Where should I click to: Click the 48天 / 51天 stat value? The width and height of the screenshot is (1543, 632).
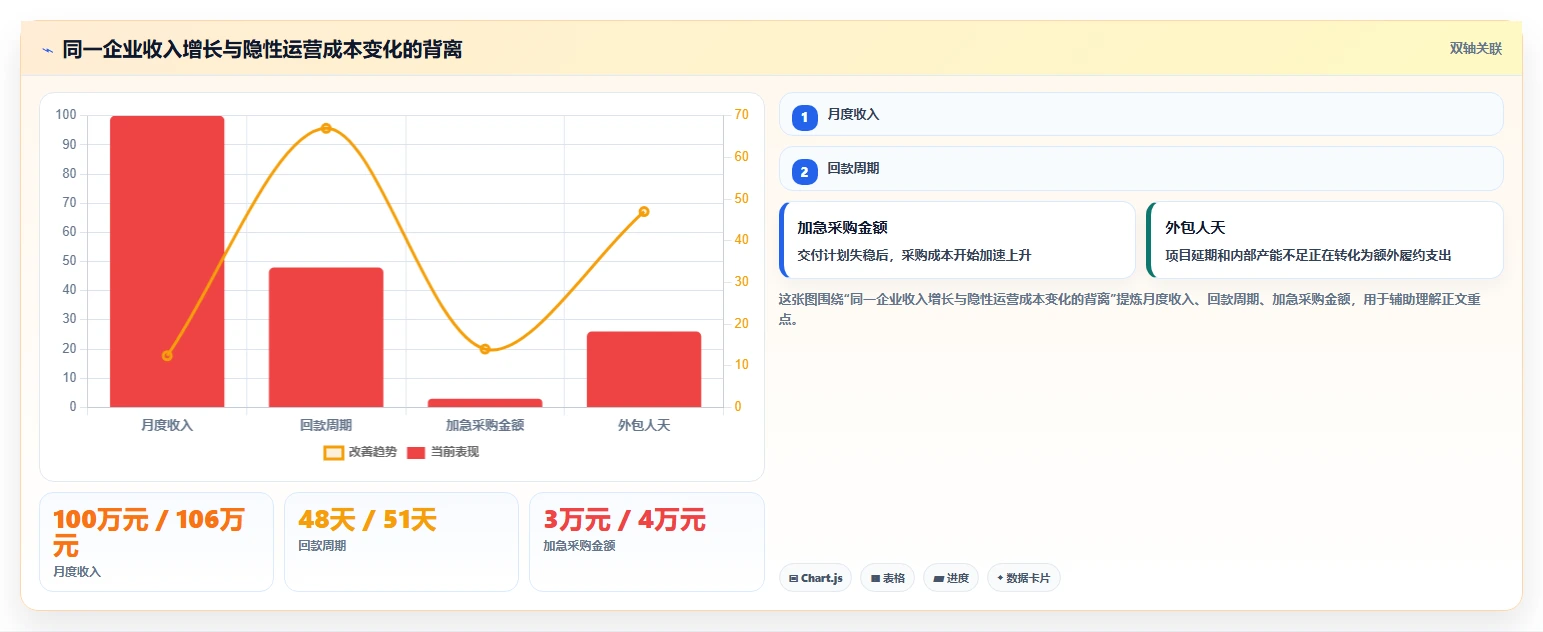(x=367, y=520)
